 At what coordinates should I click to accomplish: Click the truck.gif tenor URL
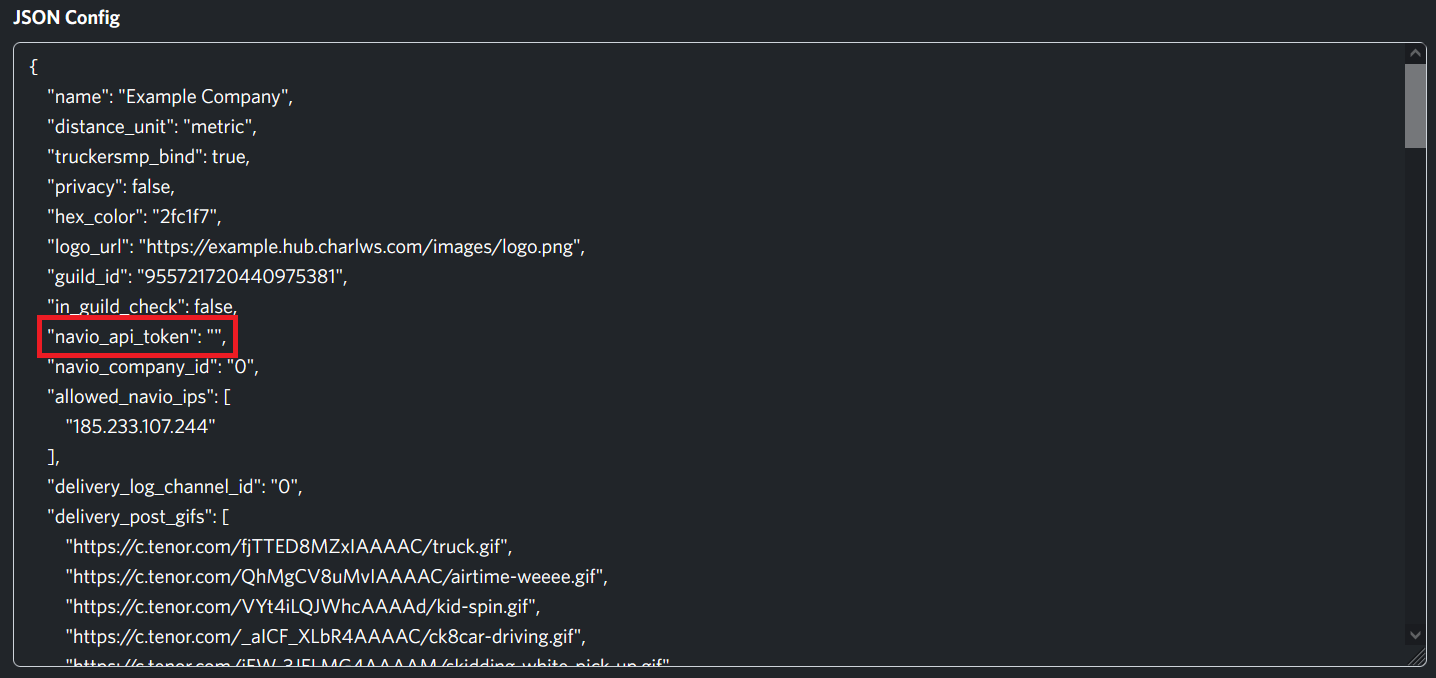pyautogui.click(x=288, y=547)
